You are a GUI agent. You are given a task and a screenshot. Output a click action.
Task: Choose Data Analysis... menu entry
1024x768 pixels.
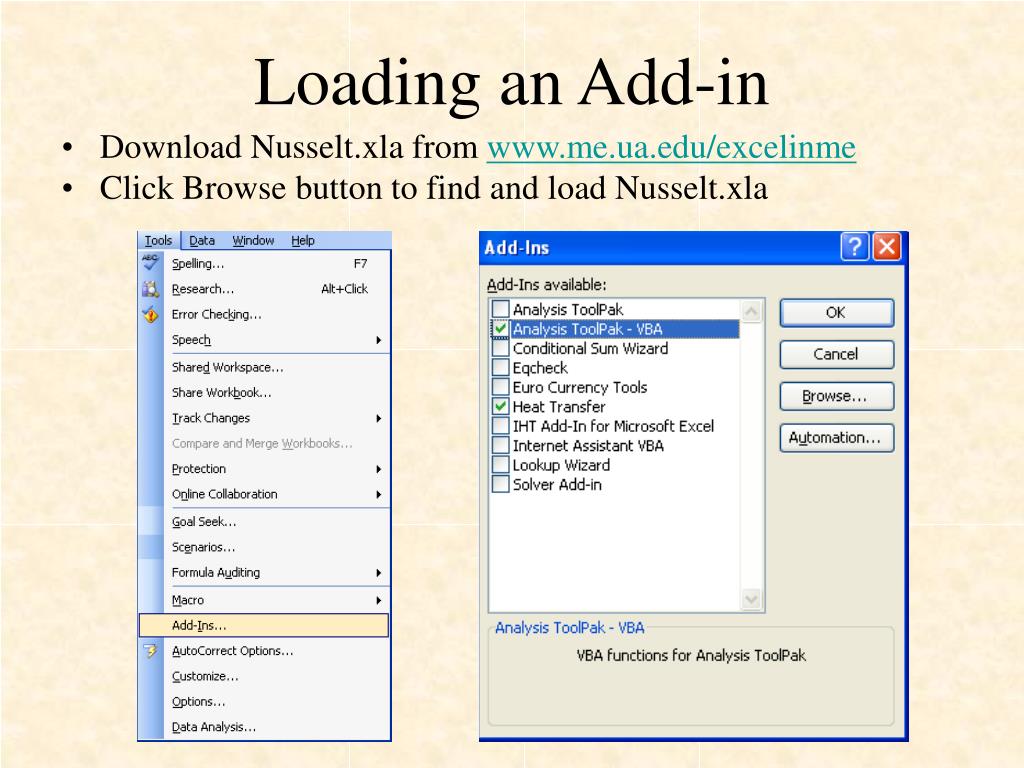[264, 727]
